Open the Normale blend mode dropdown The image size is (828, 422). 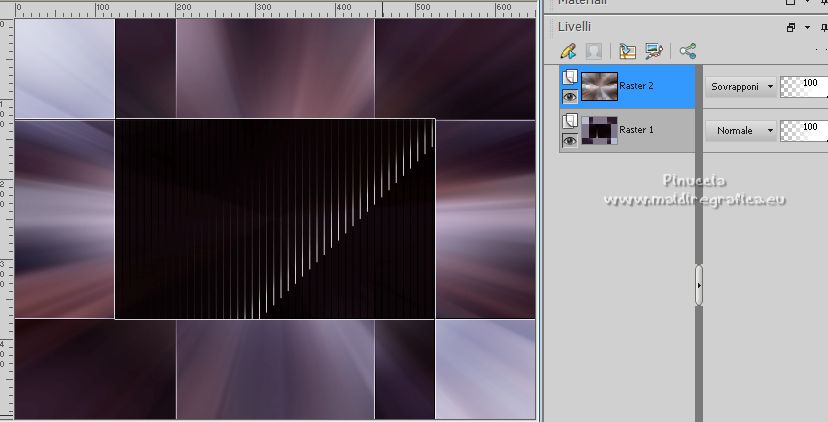tap(741, 130)
